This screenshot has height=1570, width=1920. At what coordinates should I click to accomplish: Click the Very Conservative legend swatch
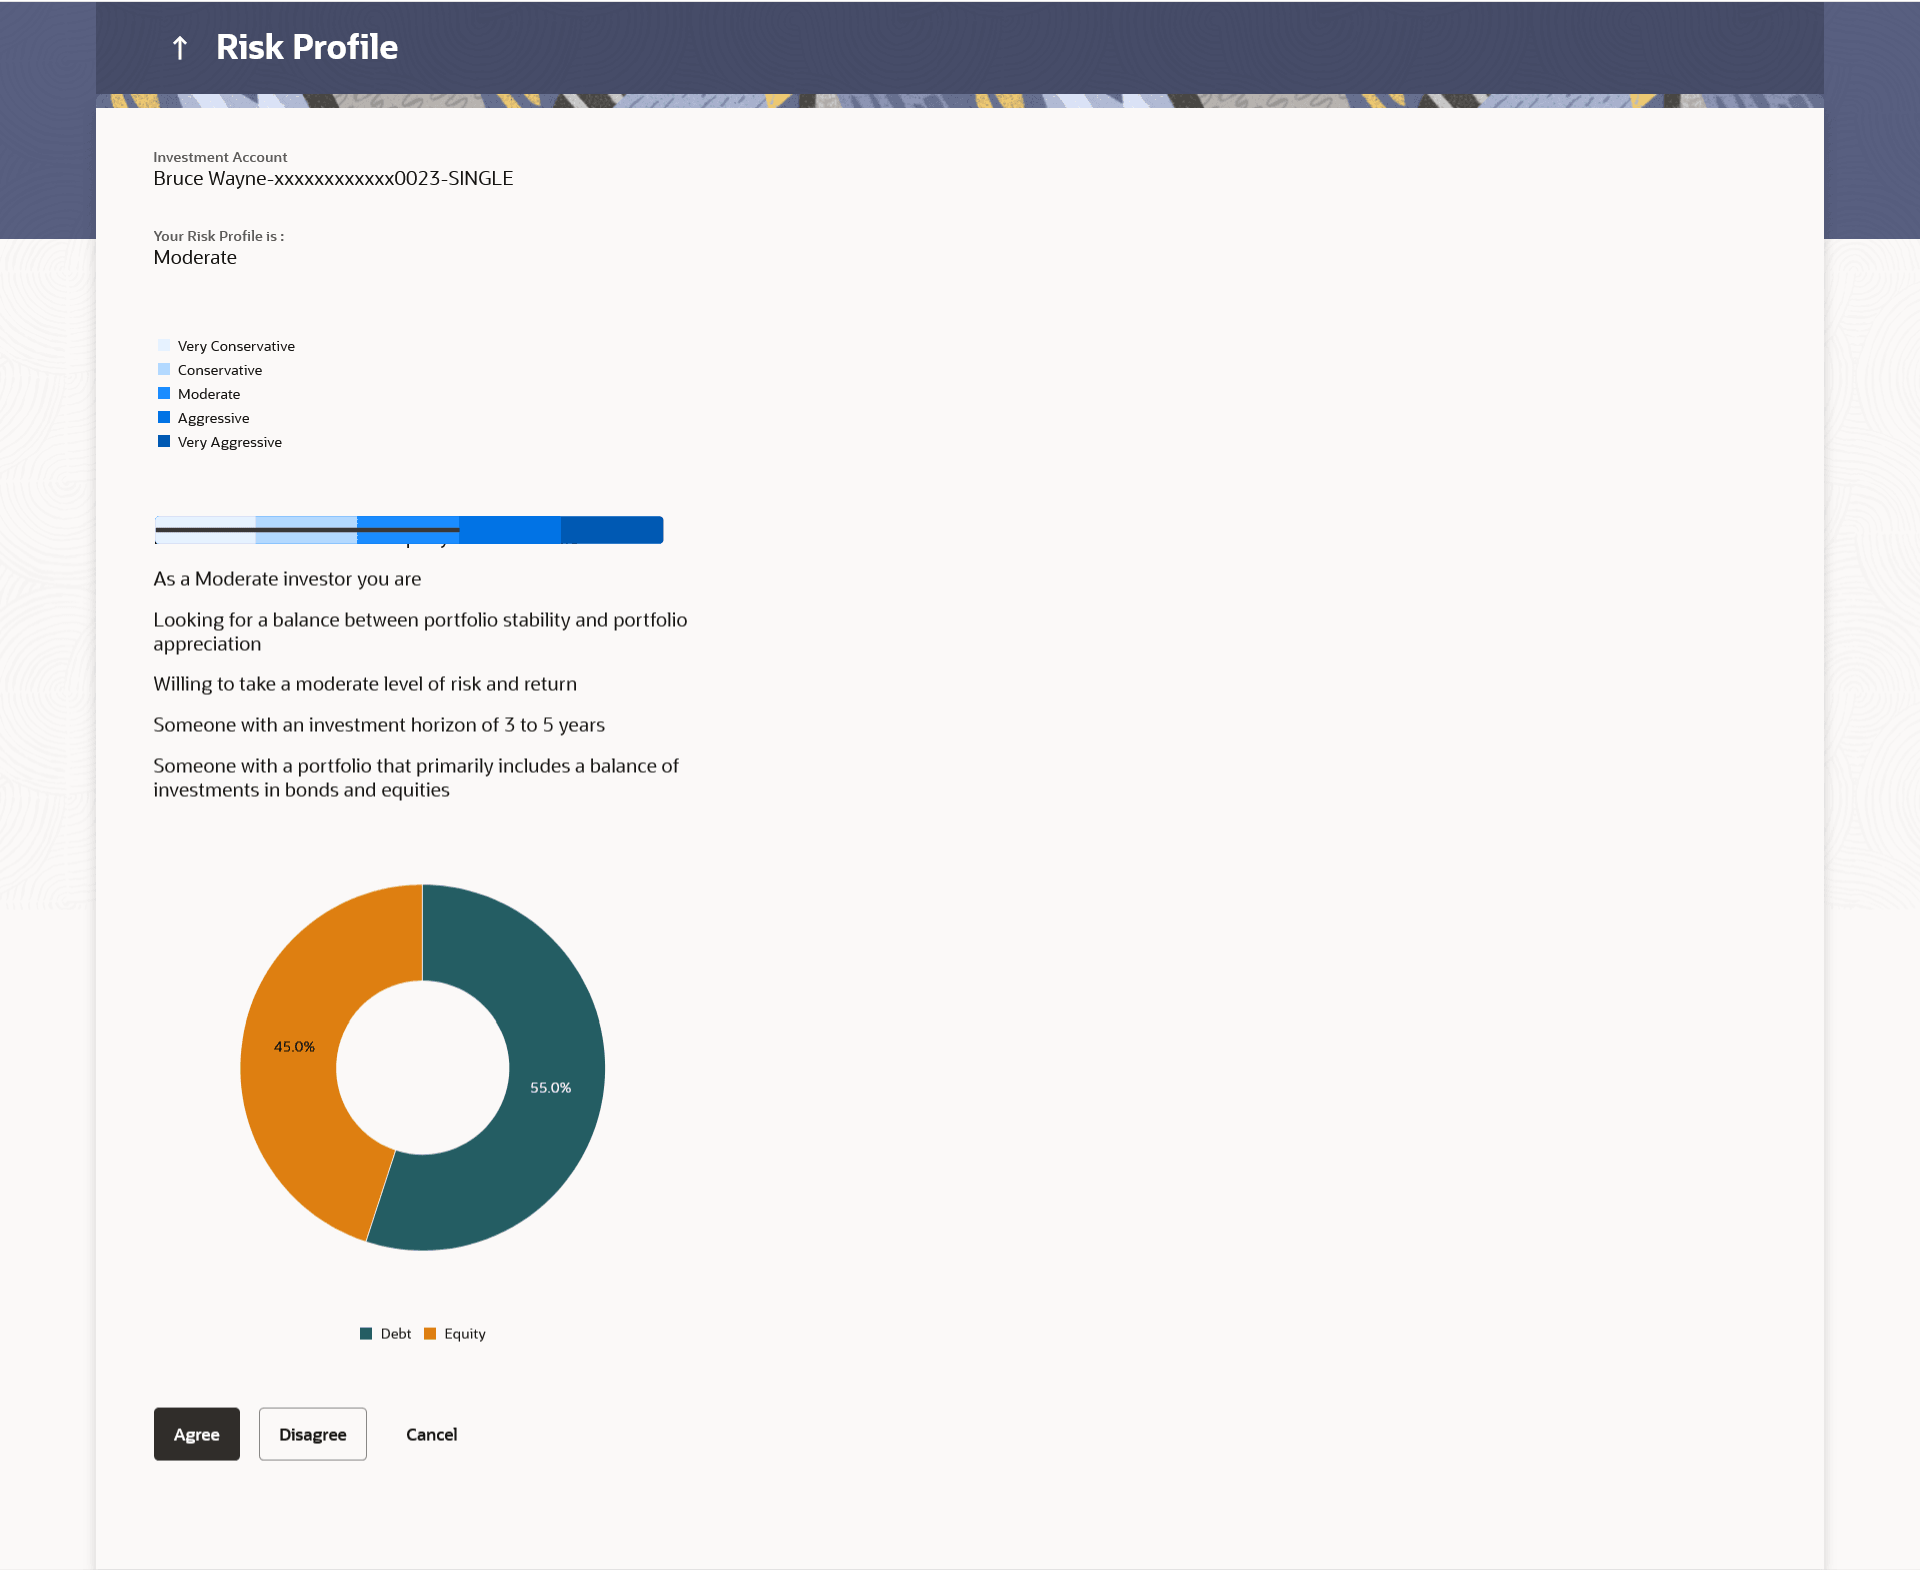pyautogui.click(x=164, y=346)
